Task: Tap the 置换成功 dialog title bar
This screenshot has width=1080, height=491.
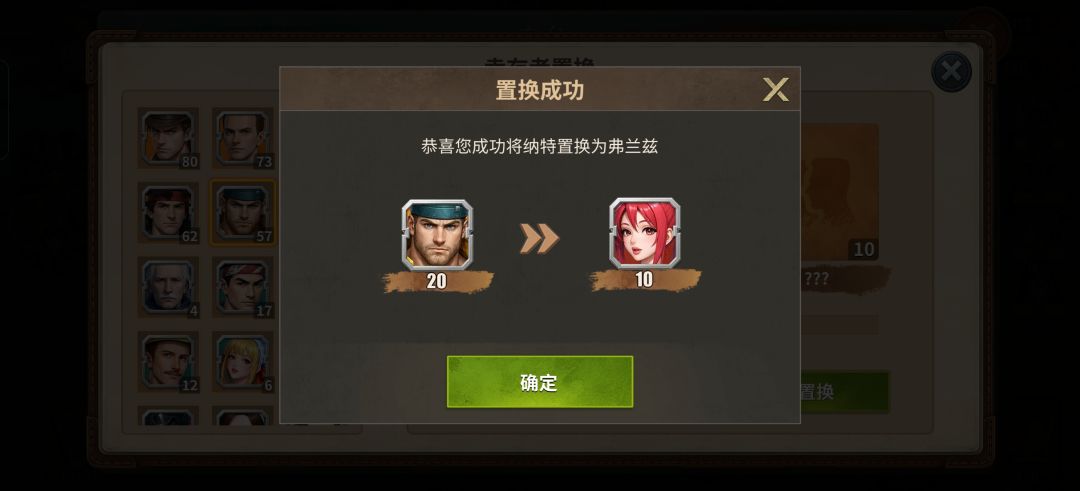Action: [539, 89]
